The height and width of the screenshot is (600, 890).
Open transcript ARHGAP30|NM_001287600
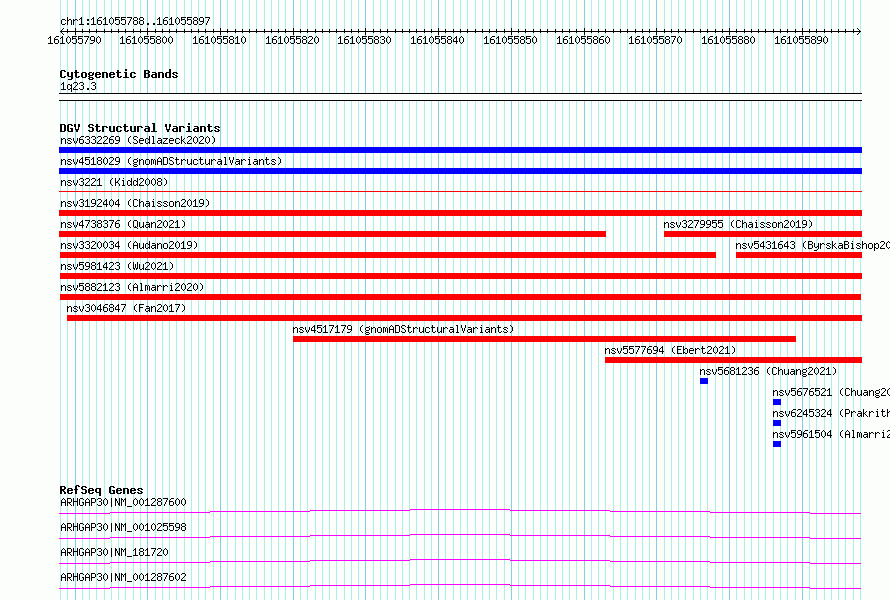(x=123, y=502)
